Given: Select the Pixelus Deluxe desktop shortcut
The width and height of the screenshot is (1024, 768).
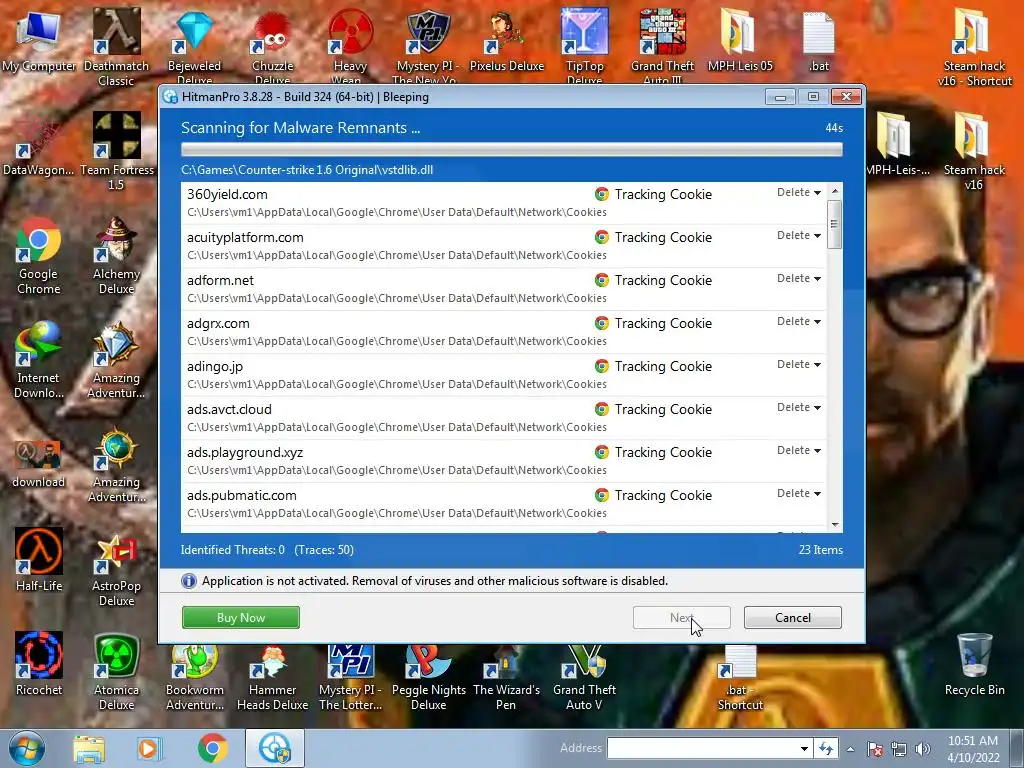Looking at the screenshot, I should pos(507,42).
